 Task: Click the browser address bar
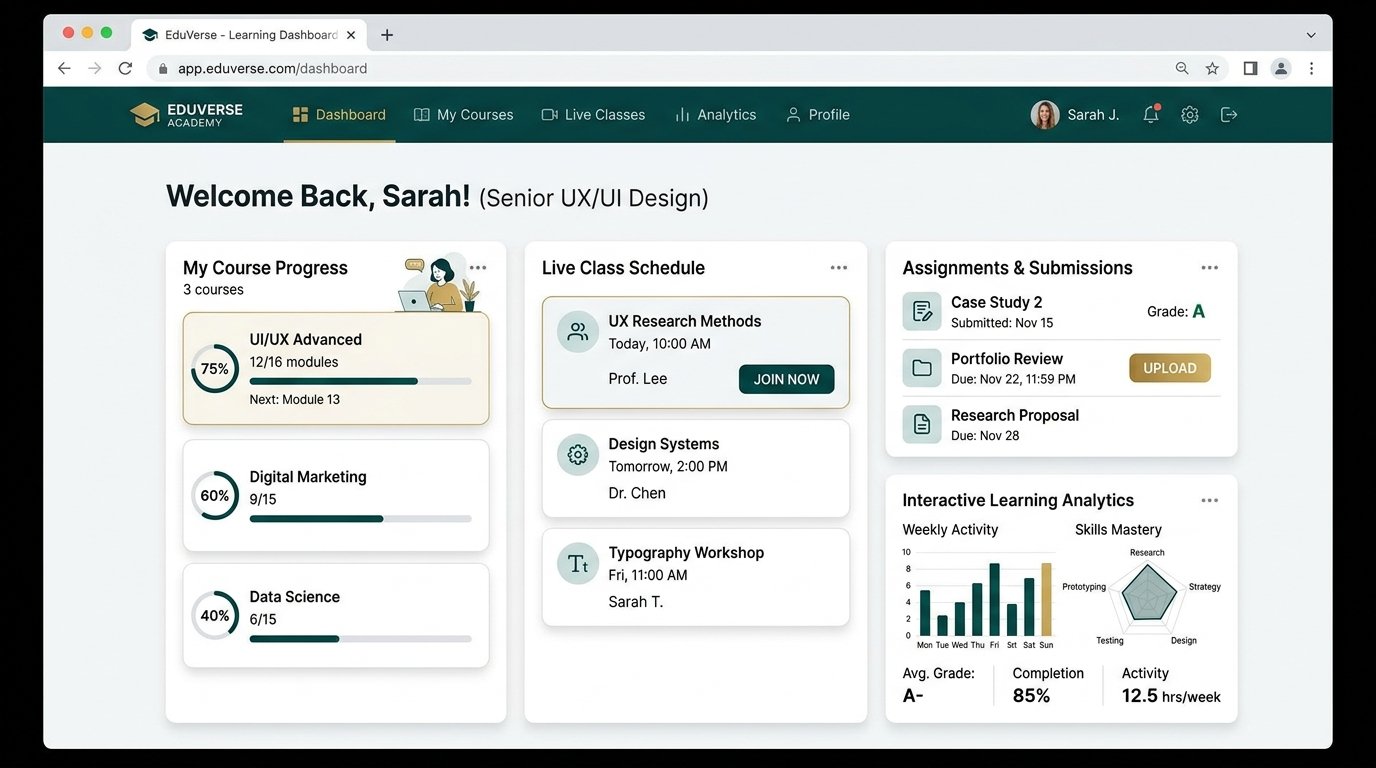pos(660,68)
